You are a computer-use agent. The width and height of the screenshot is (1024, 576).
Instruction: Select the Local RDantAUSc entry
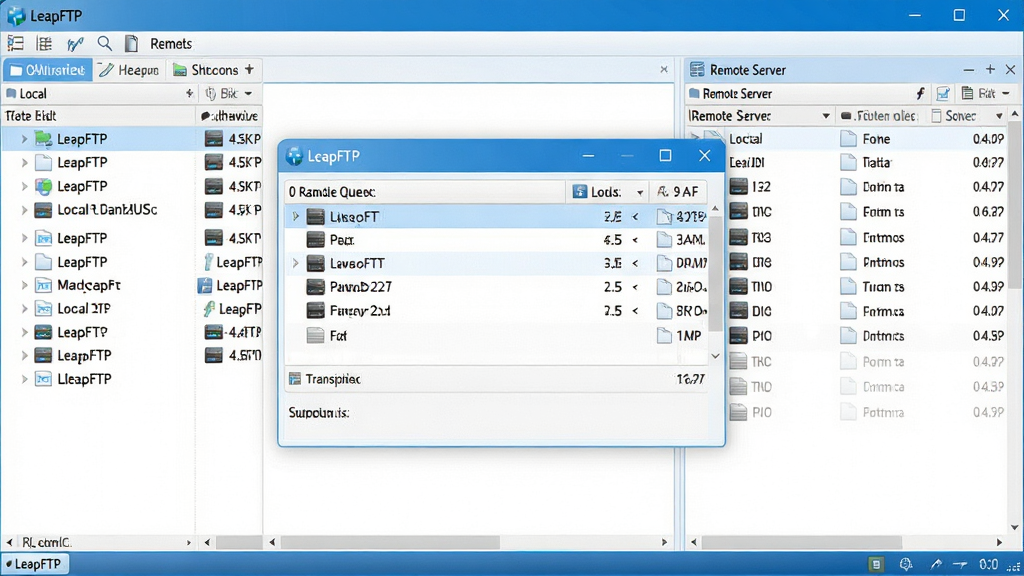pos(107,210)
